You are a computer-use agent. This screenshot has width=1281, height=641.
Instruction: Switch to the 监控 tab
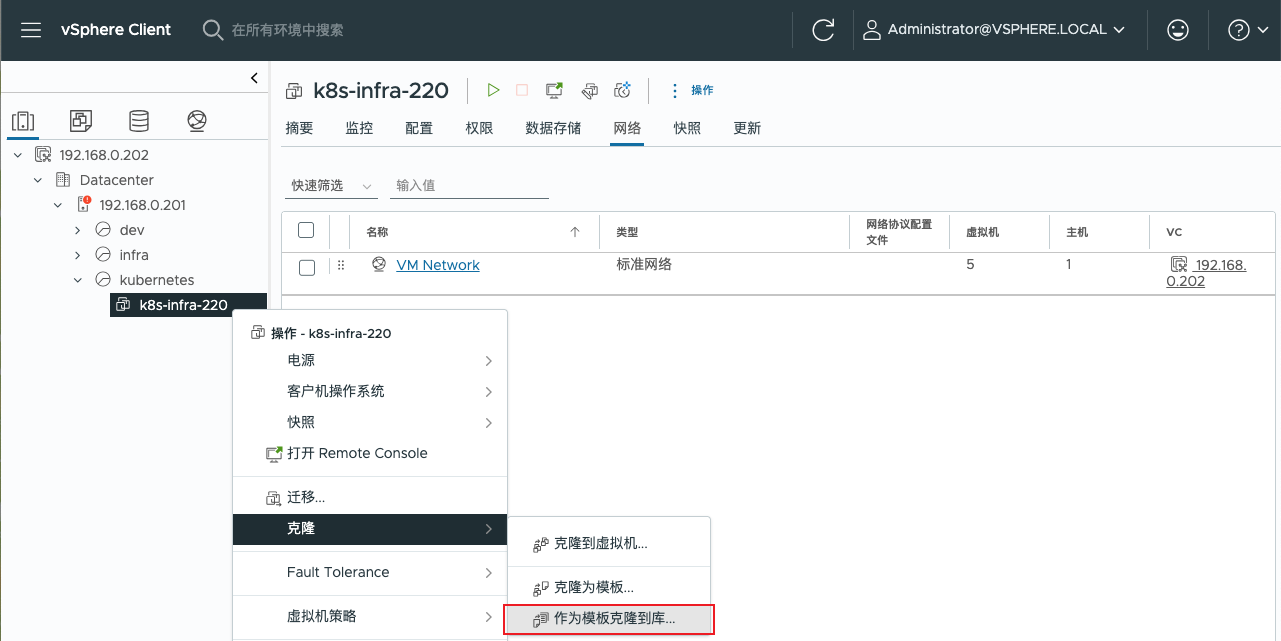point(359,128)
